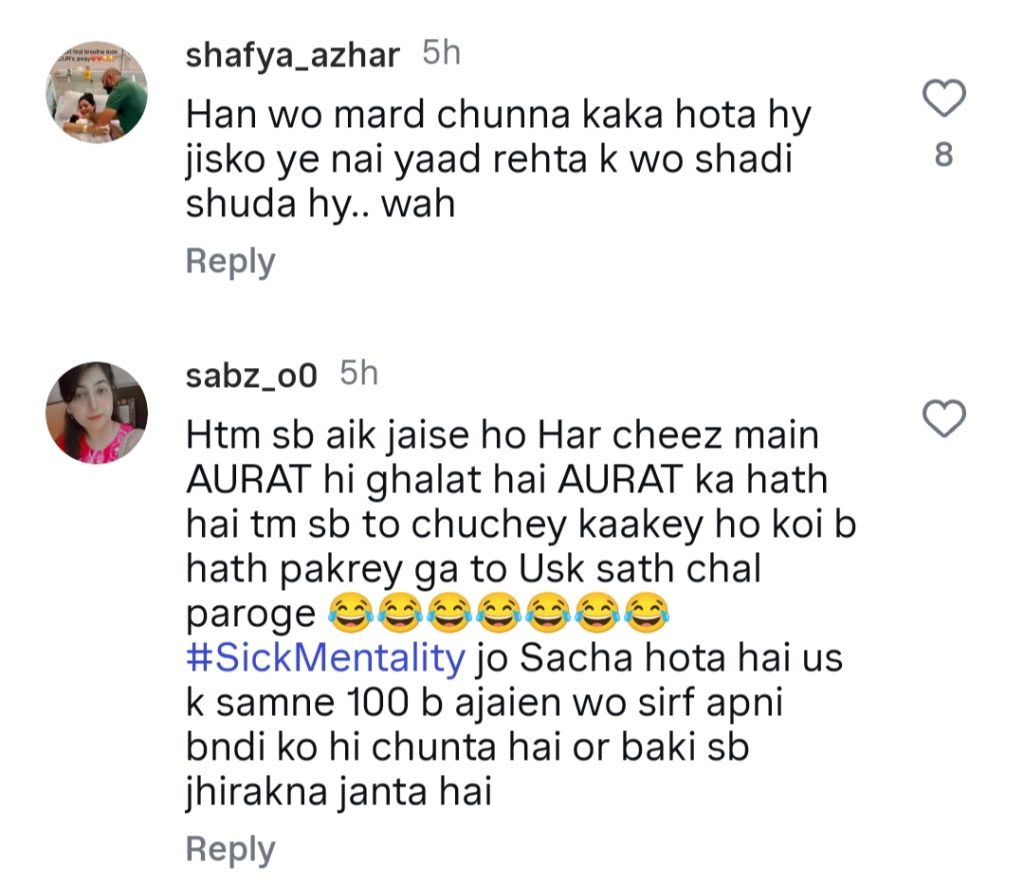View the 8 likes count
The image size is (1024, 884).
coord(942,157)
